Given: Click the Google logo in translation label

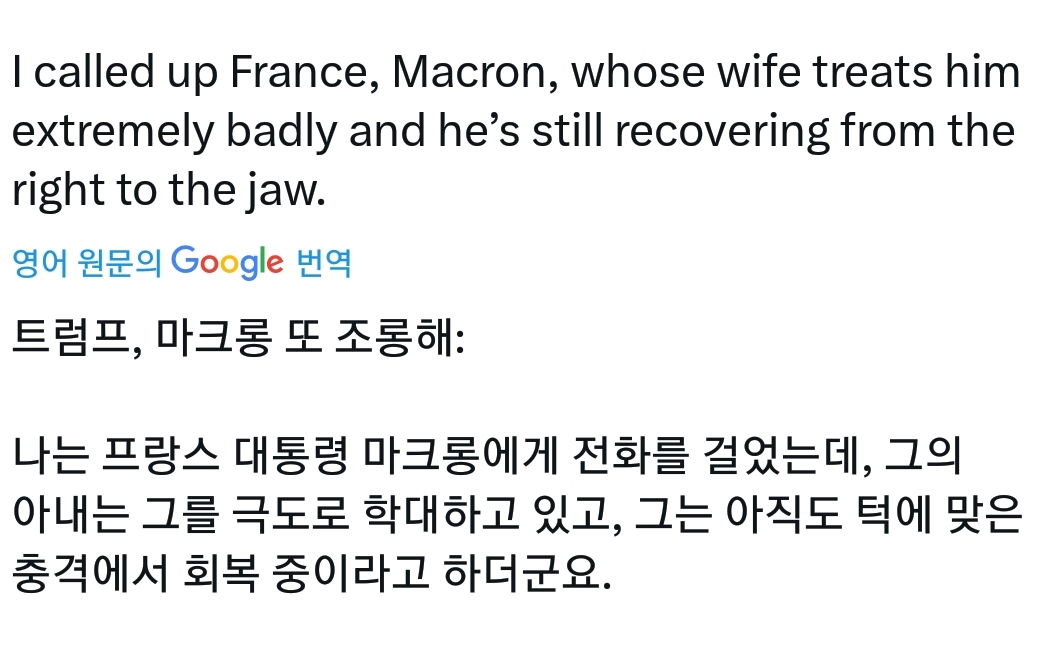Looking at the screenshot, I should (227, 262).
